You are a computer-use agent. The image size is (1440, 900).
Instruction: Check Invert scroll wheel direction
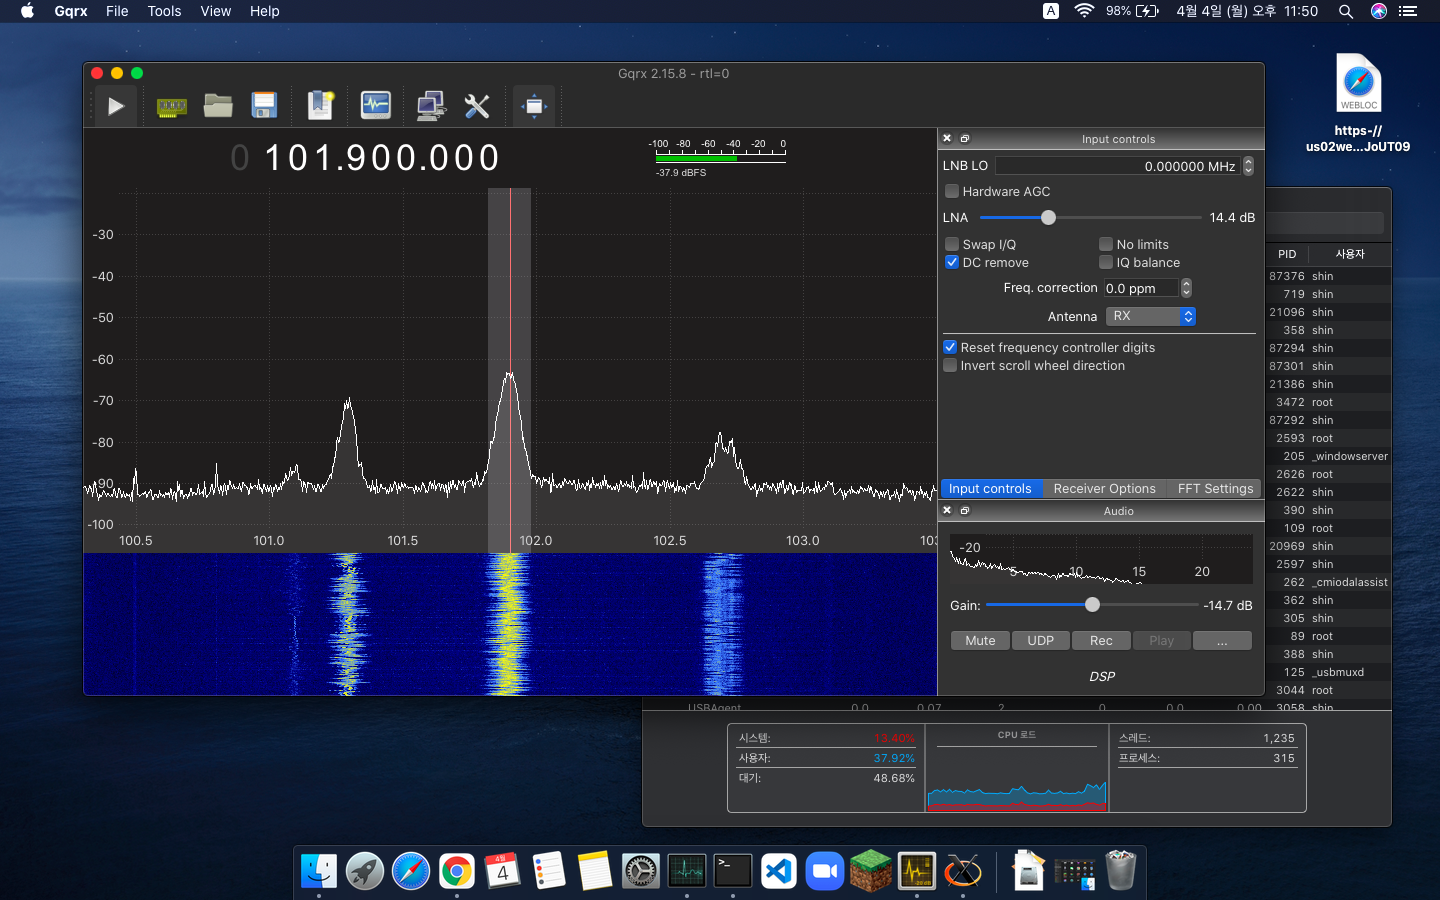(x=950, y=365)
